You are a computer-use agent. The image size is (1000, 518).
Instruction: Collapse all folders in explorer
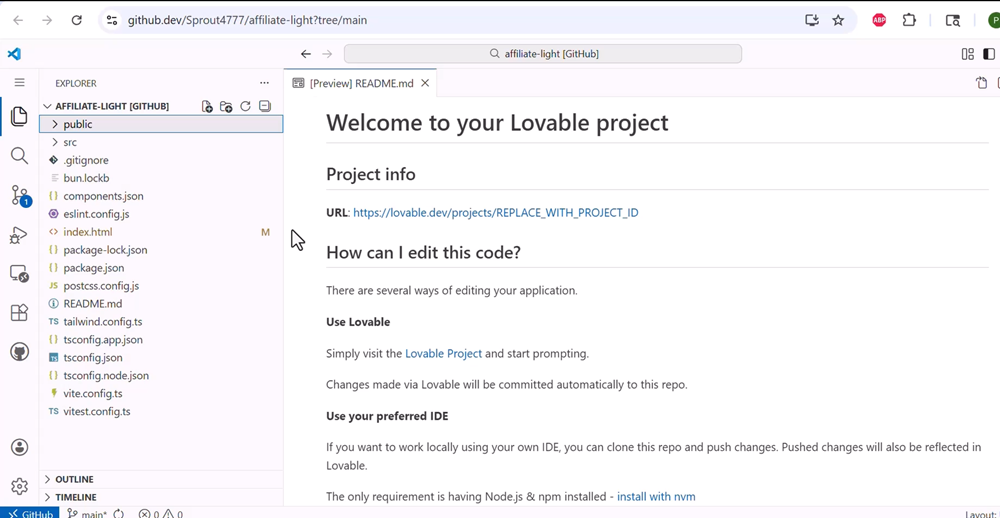[265, 107]
